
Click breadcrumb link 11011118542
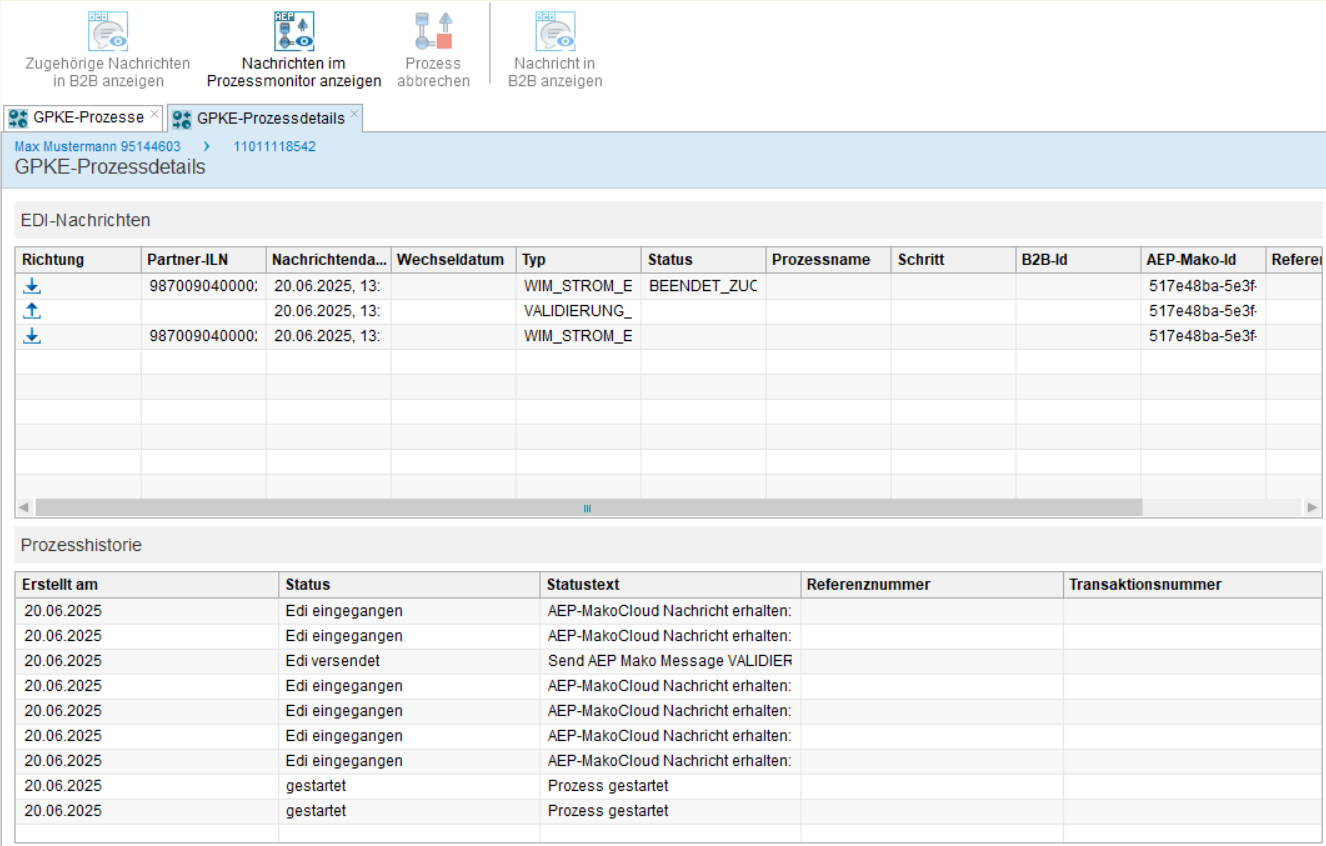(275, 146)
